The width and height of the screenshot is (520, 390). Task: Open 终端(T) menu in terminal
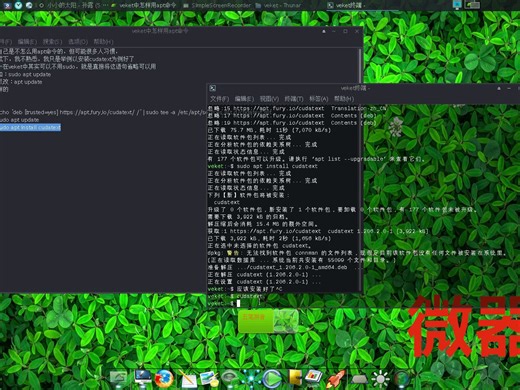(294, 99)
